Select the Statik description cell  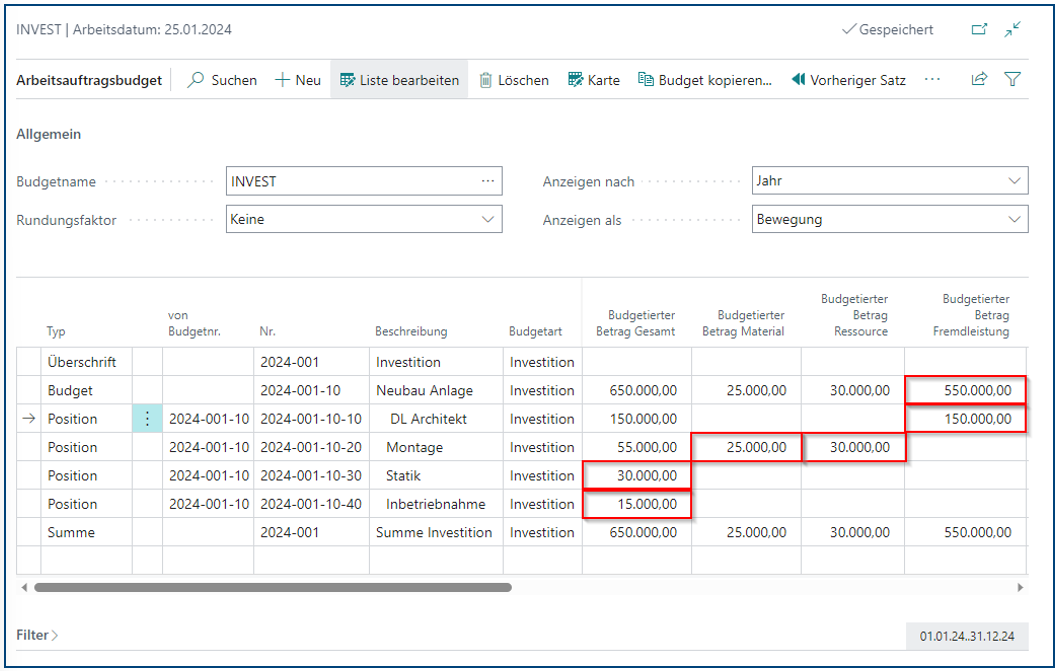[x=436, y=476]
